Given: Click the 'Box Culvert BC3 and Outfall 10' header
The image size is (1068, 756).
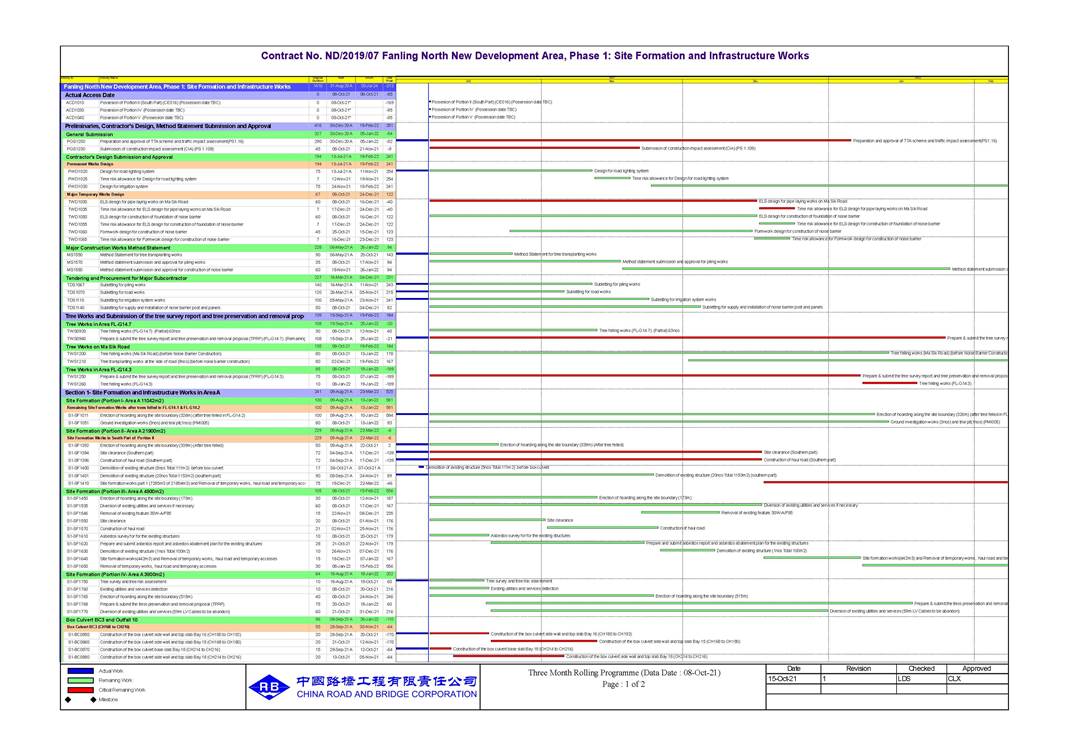Looking at the screenshot, I should click(228, 620).
